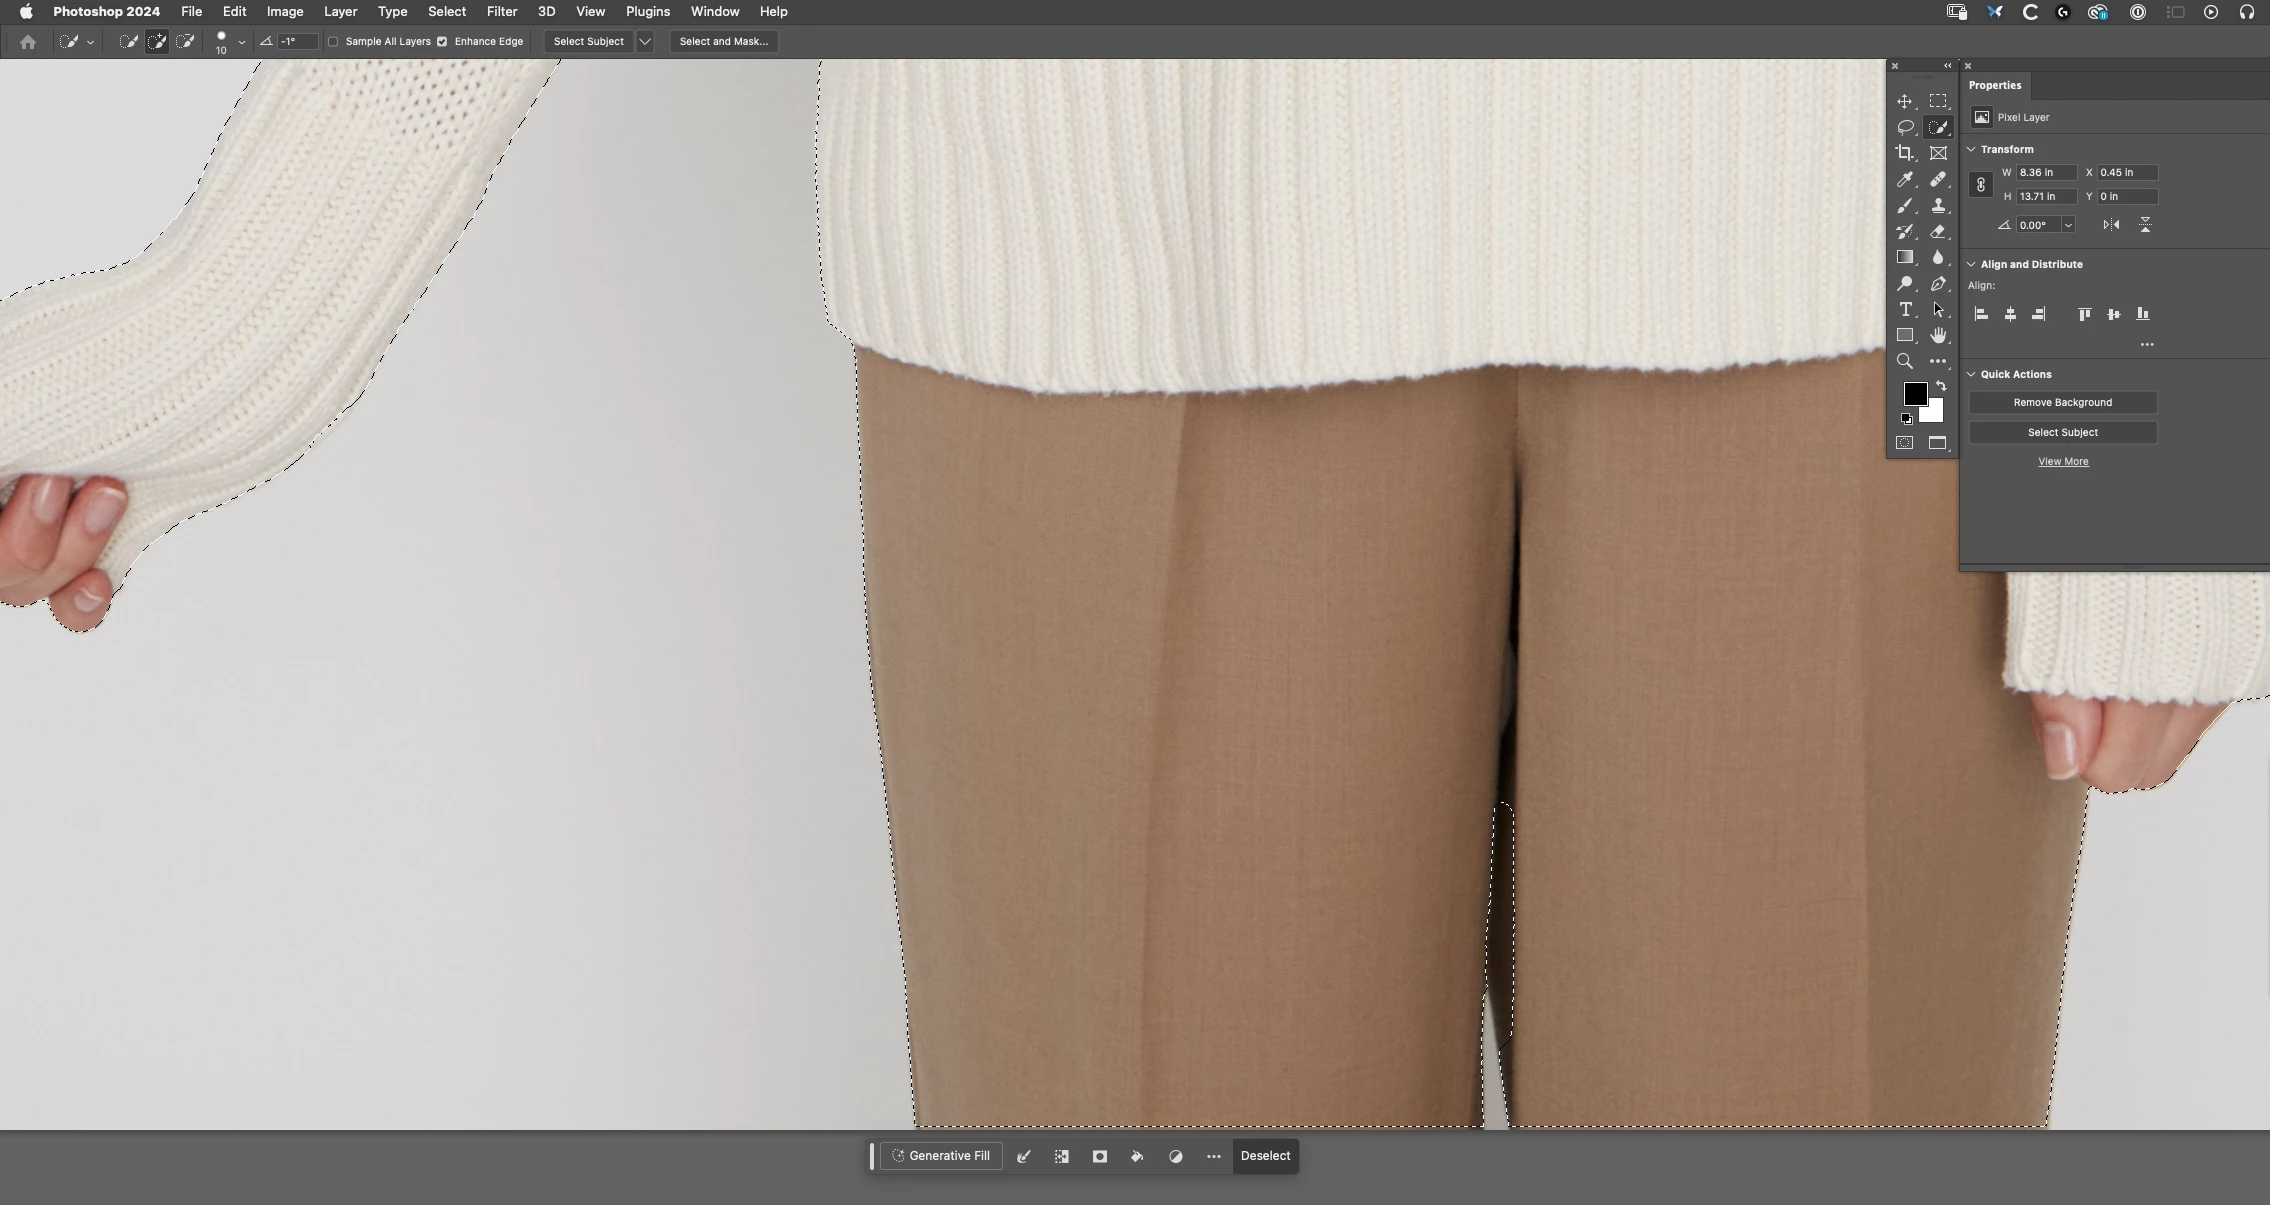Select the Crop tool
Image resolution: width=2270 pixels, height=1205 pixels.
tap(1905, 153)
